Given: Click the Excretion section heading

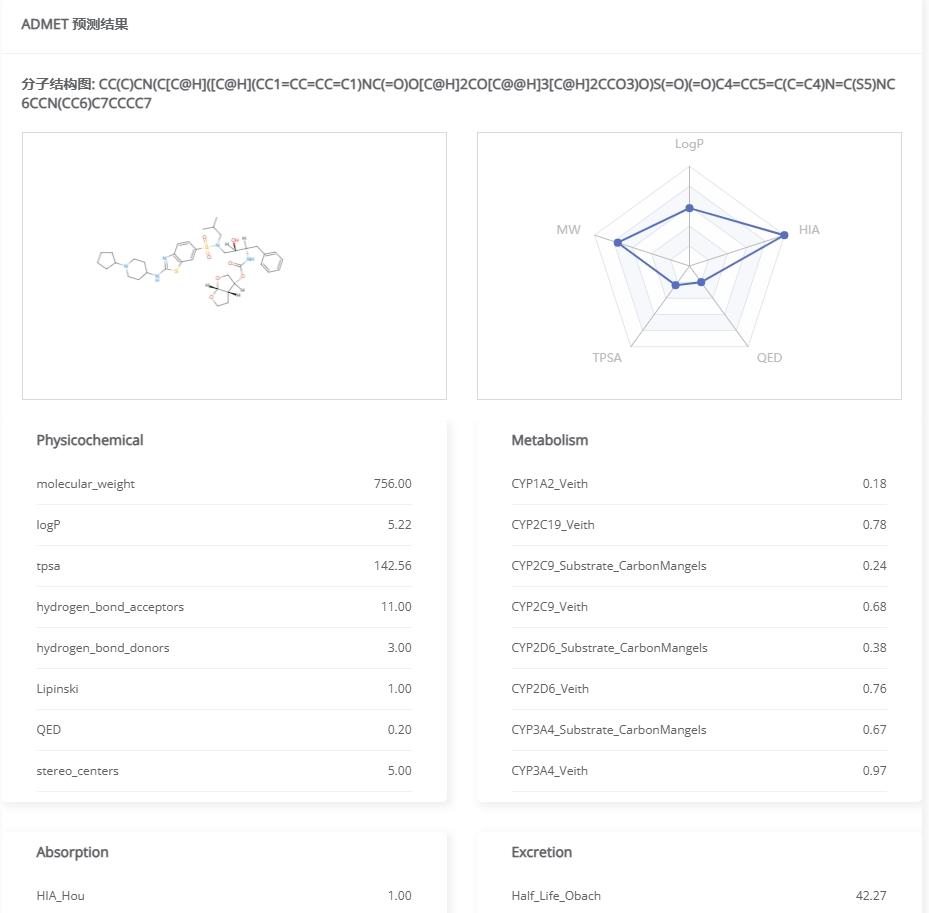Looking at the screenshot, I should pyautogui.click(x=541, y=852).
